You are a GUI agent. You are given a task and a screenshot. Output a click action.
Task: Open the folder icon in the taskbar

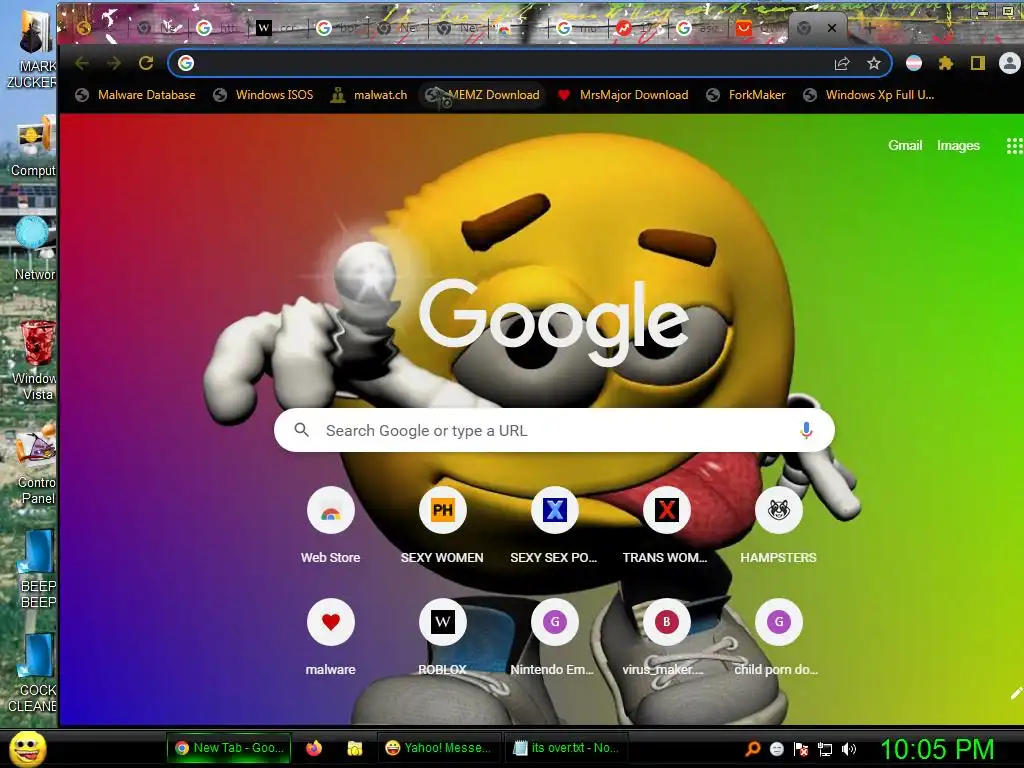(x=355, y=748)
